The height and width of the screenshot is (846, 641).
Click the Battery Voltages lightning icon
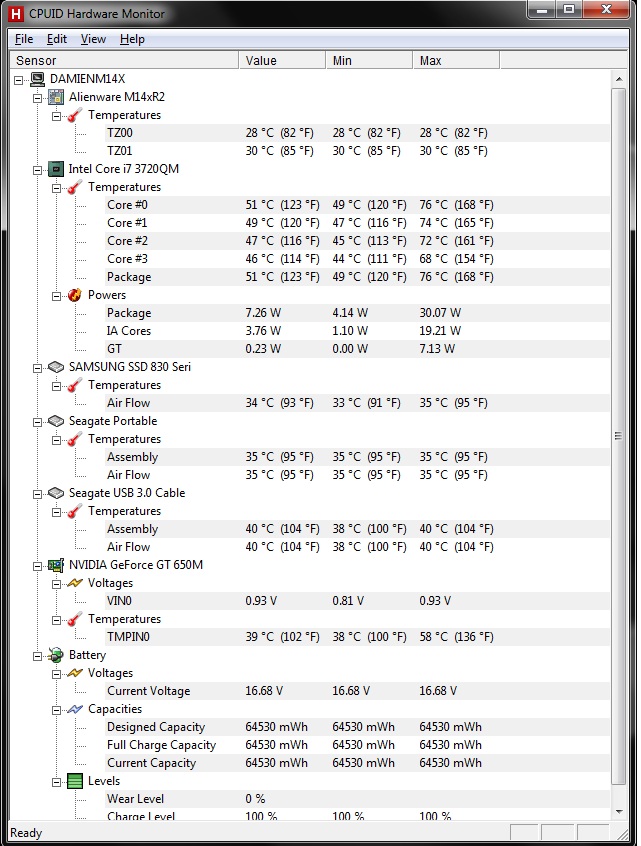pos(75,673)
